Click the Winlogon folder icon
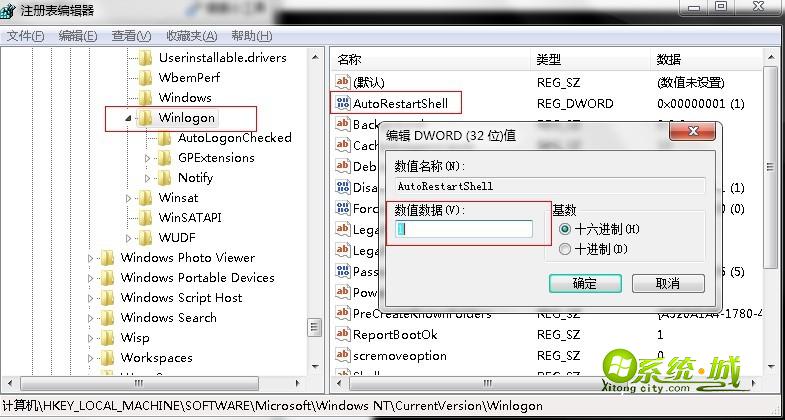 [146, 118]
